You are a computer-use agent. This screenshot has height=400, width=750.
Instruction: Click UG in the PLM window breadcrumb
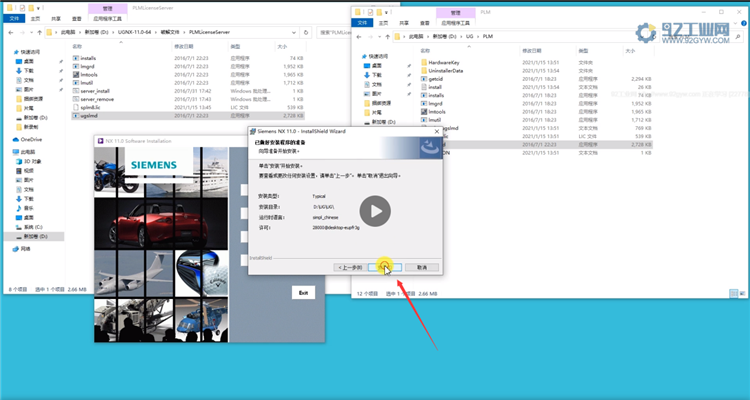470,36
